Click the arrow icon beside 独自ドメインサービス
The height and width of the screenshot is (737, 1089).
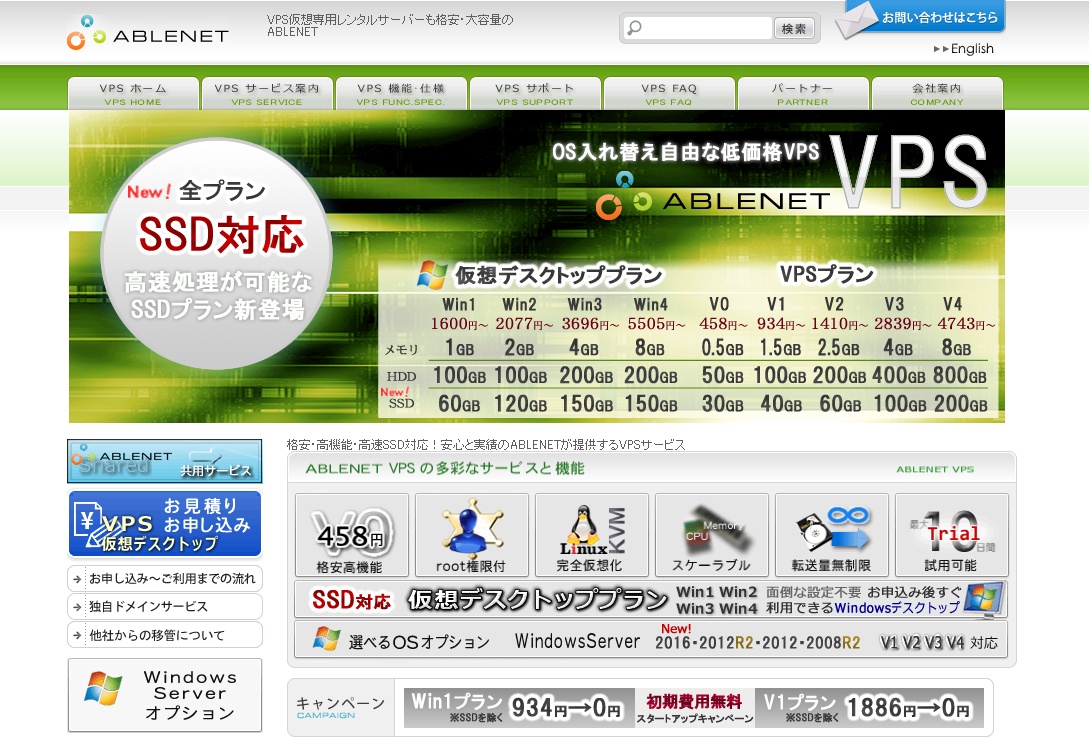coord(77,607)
